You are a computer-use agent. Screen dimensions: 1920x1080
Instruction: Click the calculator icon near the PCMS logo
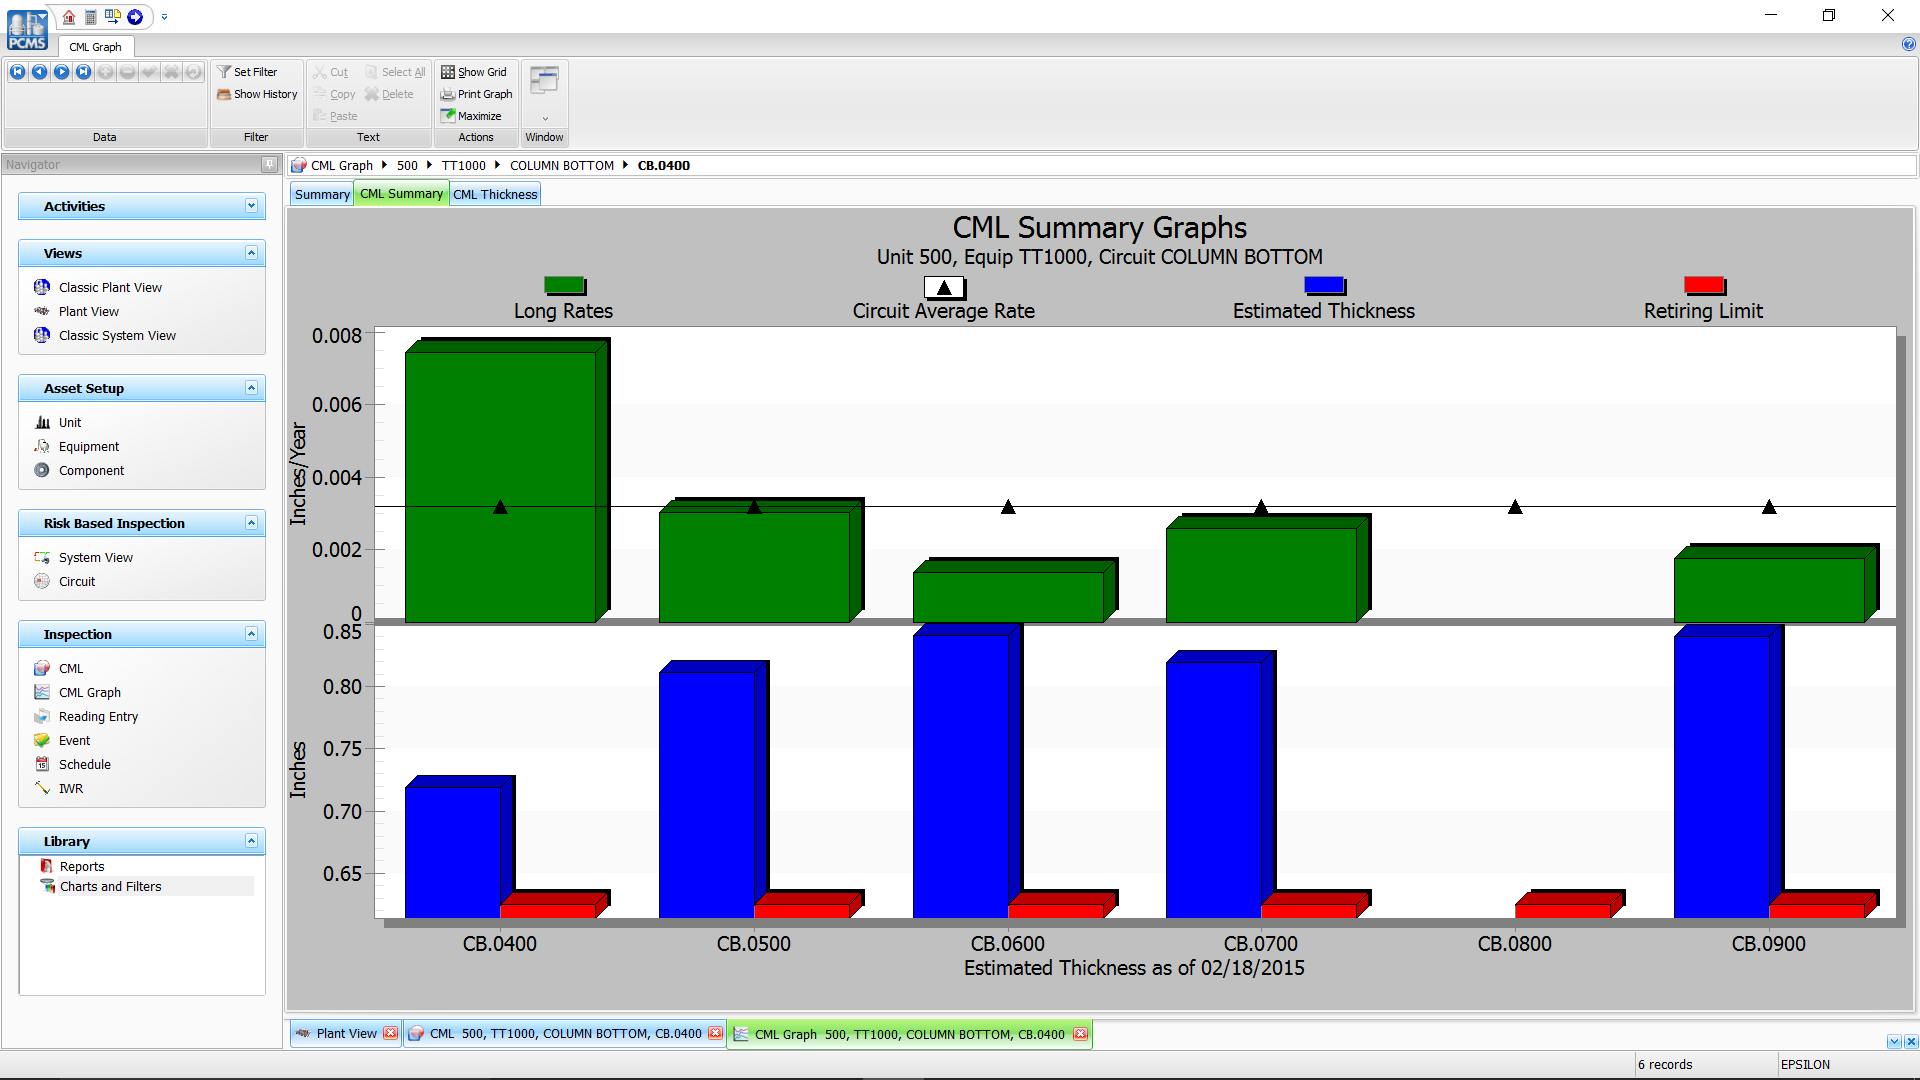coord(90,17)
